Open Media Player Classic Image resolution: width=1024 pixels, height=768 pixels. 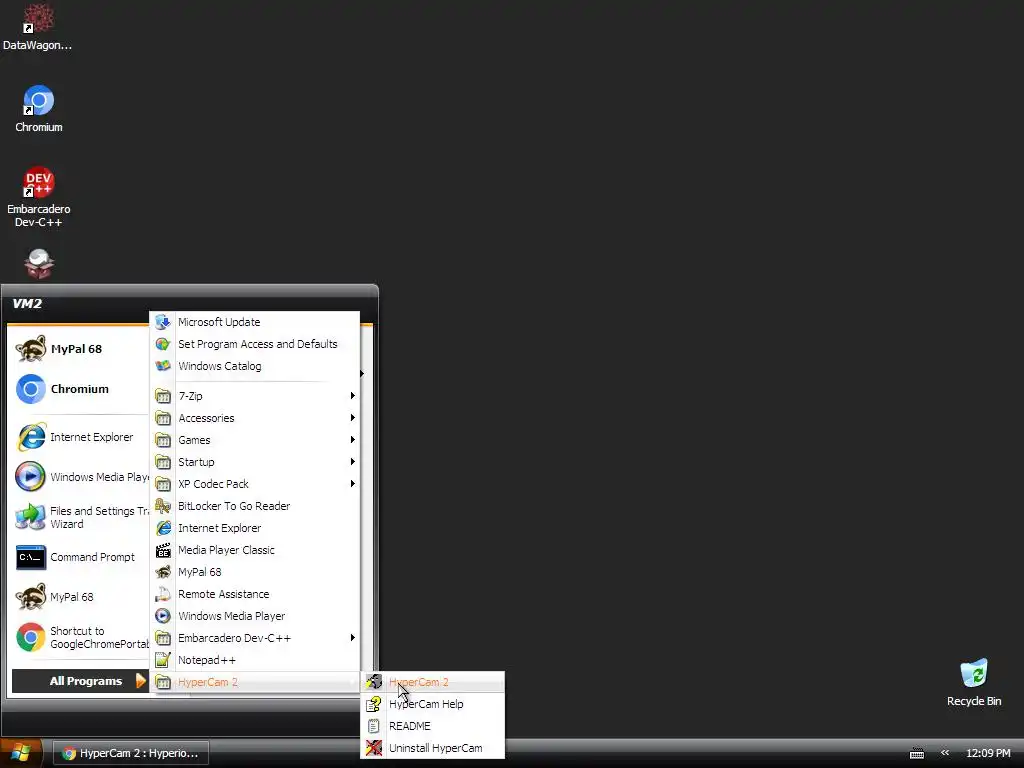[x=255, y=550]
